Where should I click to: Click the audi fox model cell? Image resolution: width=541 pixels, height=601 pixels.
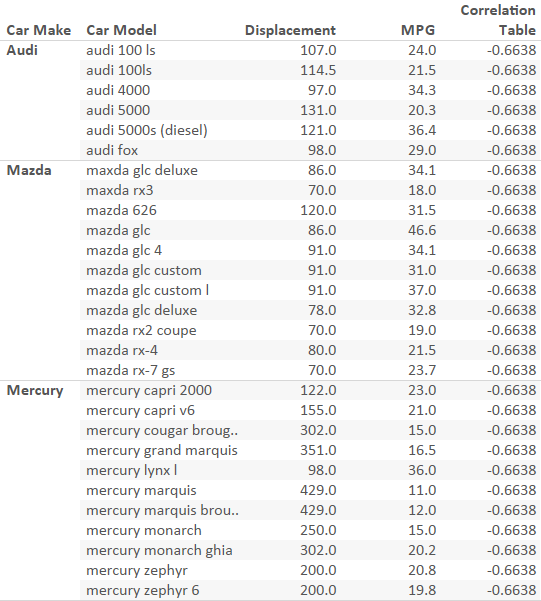(112, 150)
